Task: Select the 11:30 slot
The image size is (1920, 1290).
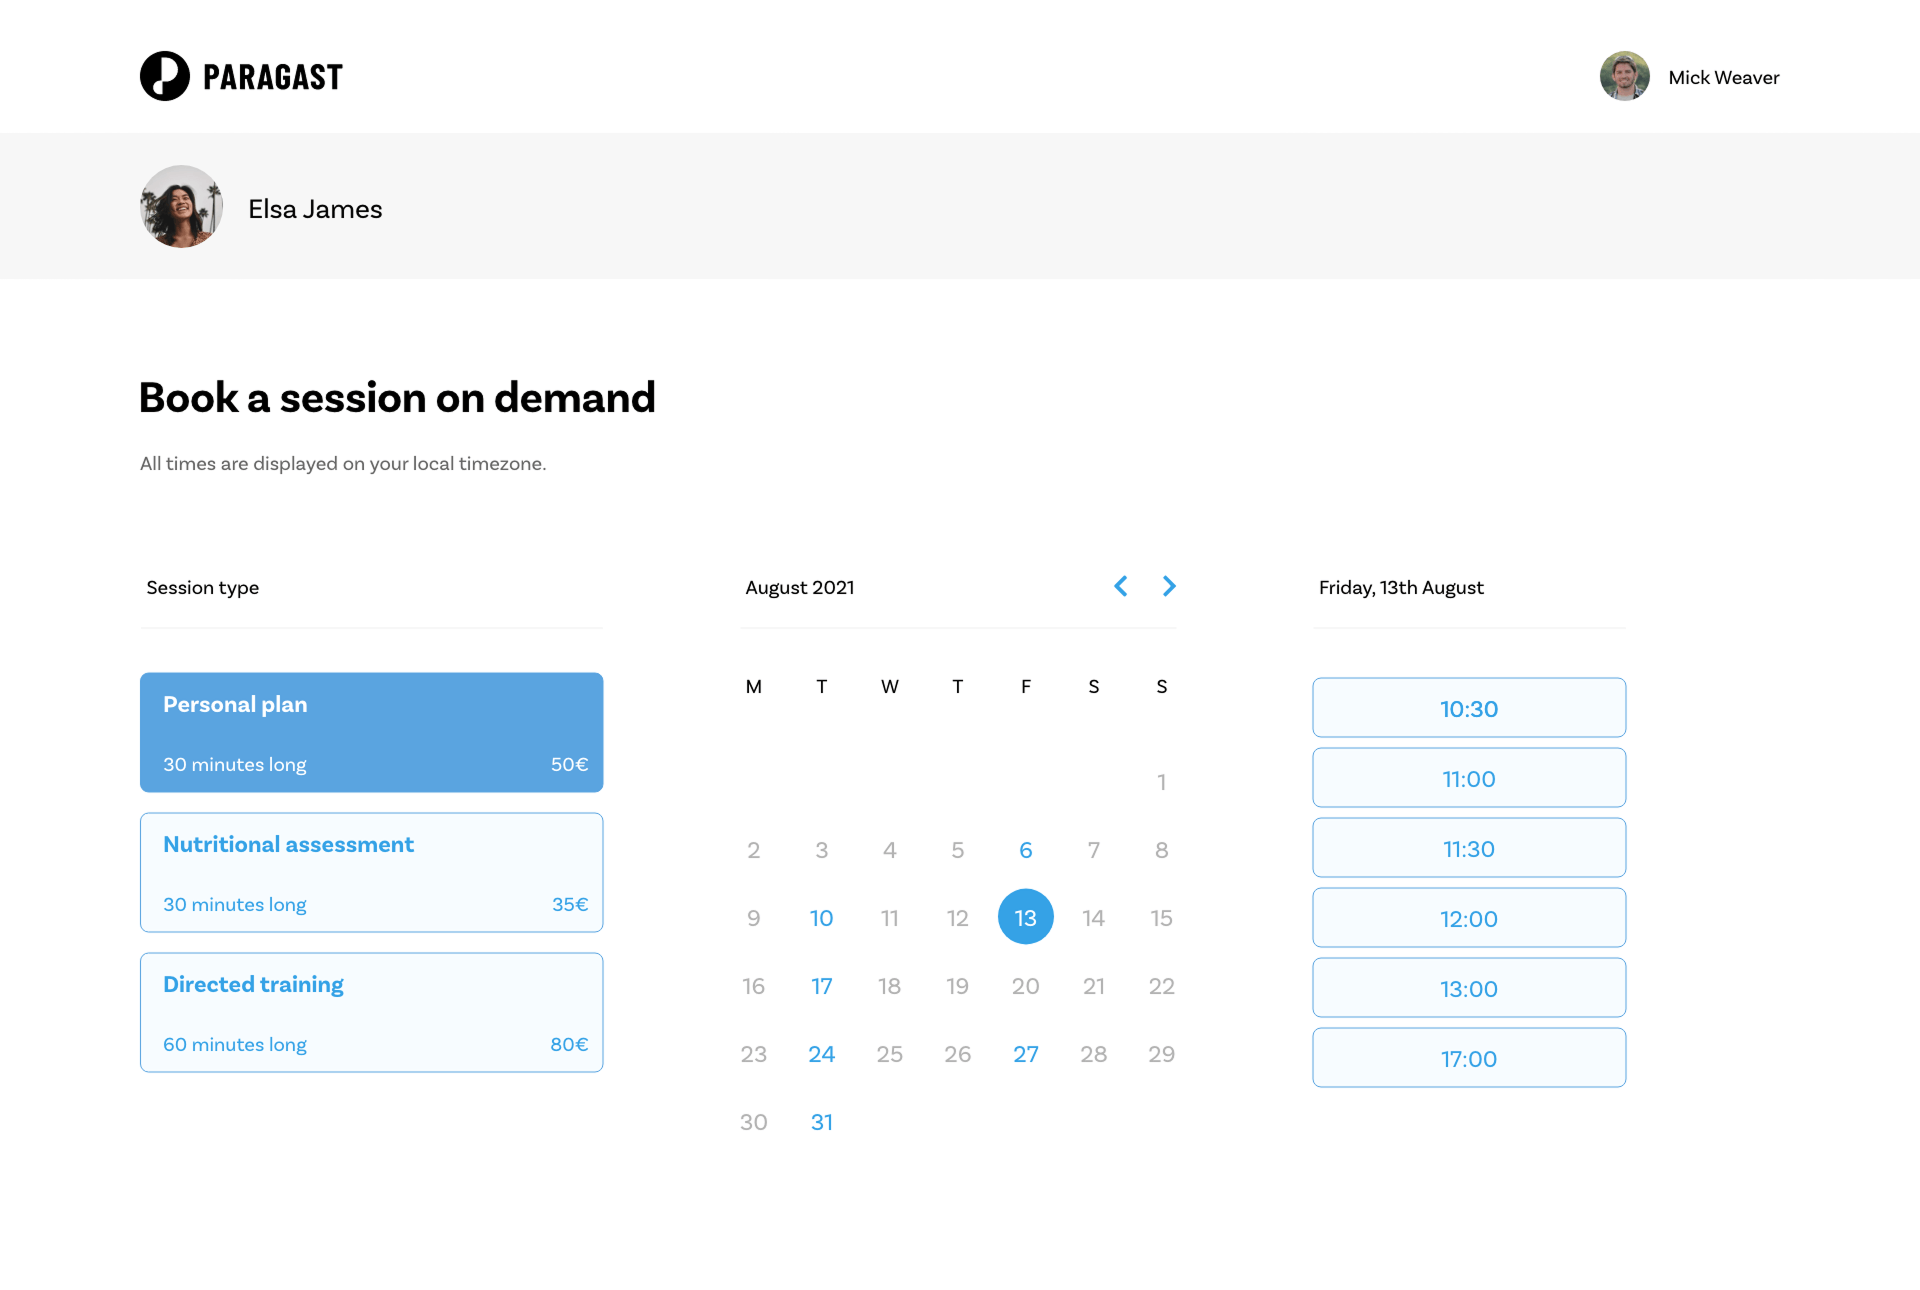Action: tap(1468, 847)
